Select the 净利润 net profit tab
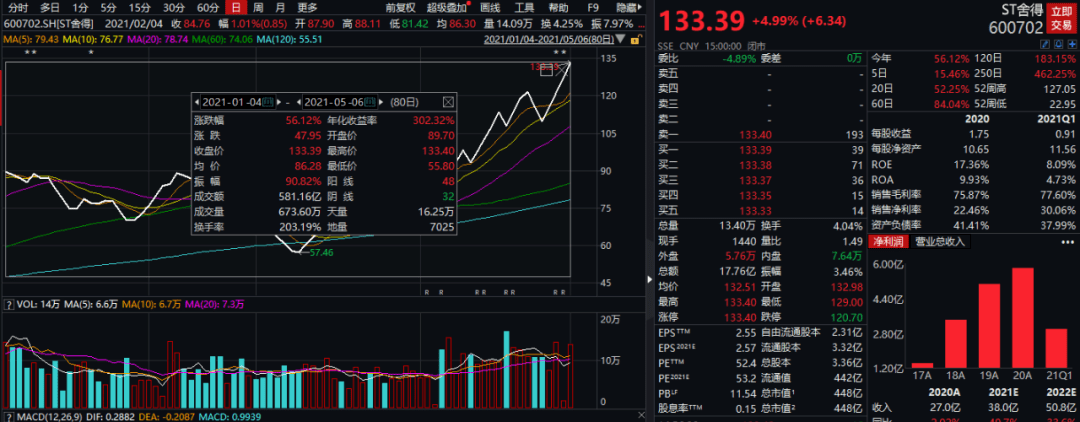The height and width of the screenshot is (422, 1080). tap(889, 242)
